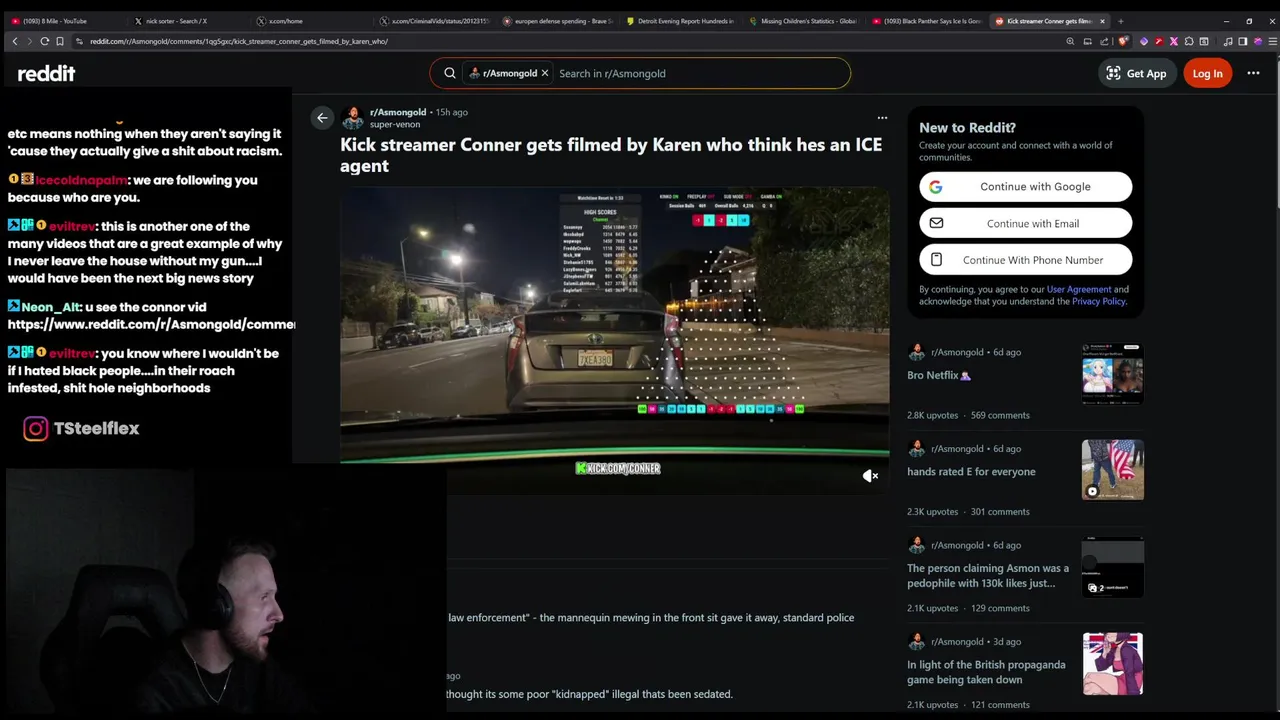The height and width of the screenshot is (720, 1280).
Task: Click the kick.com/conner label under the video
Action: [x=618, y=468]
